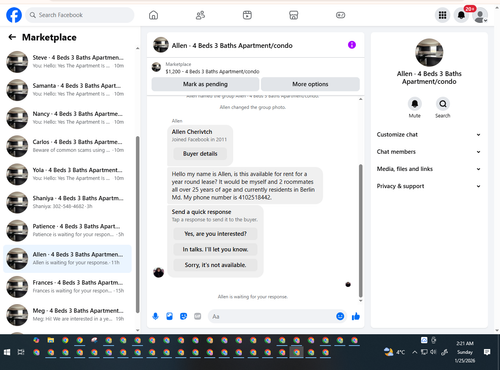Screen dimensions: 500x370
Task: Show hidden system tray icons
Action: (414, 352)
